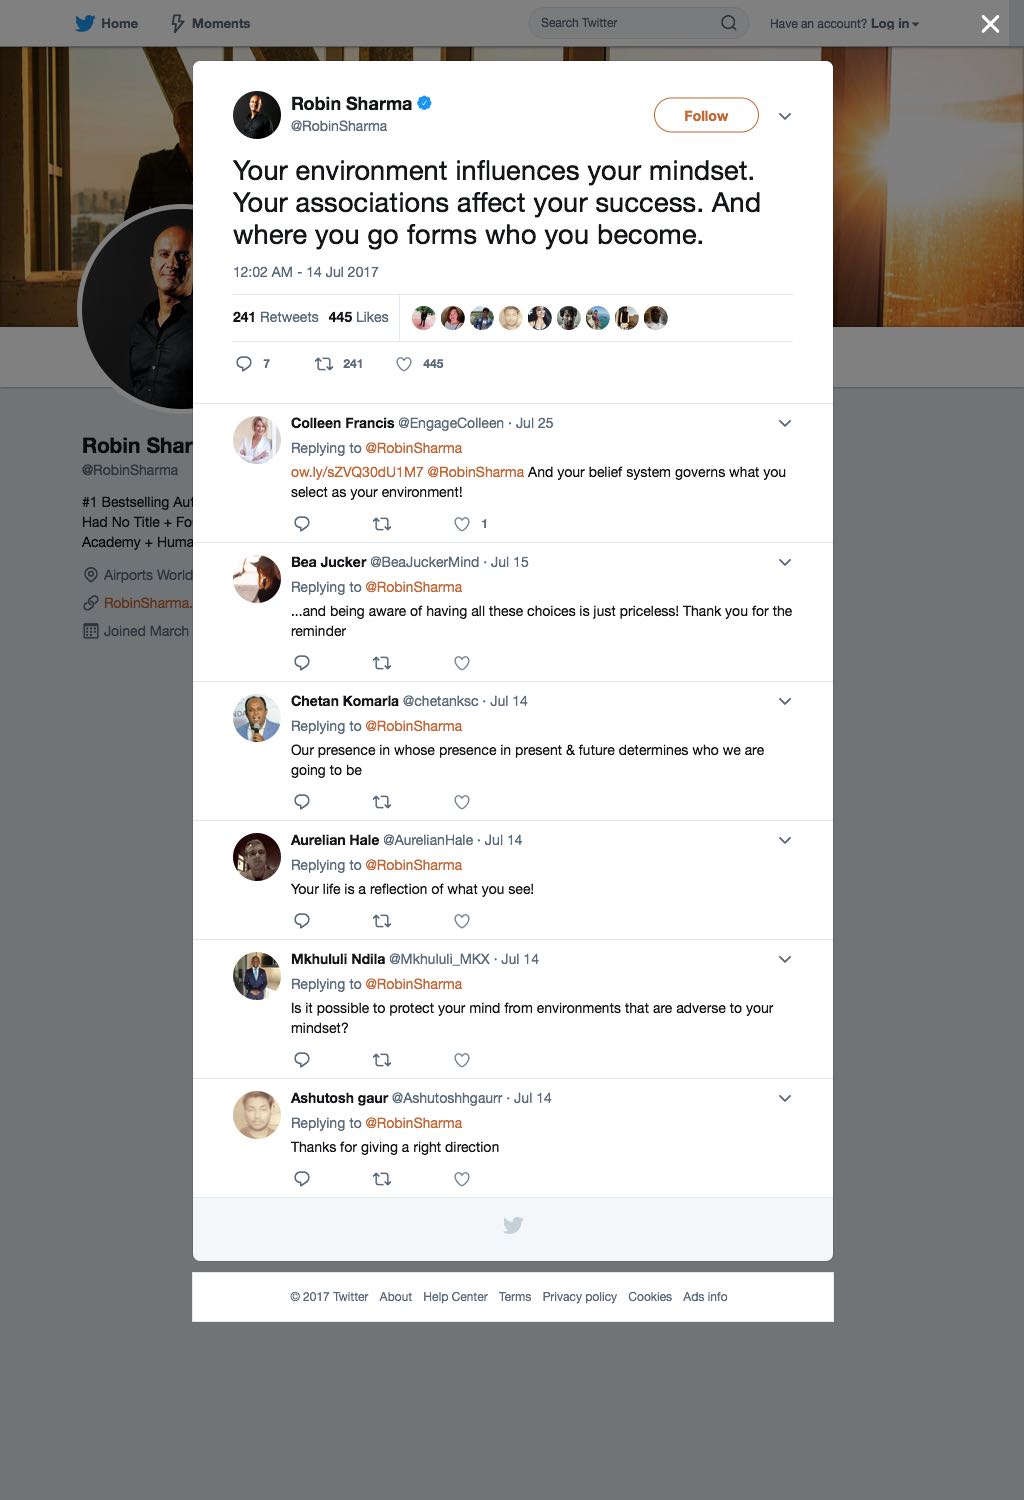Reply to Ashutosh gaur's comment
This screenshot has height=1500, width=1024.
[x=302, y=1179]
